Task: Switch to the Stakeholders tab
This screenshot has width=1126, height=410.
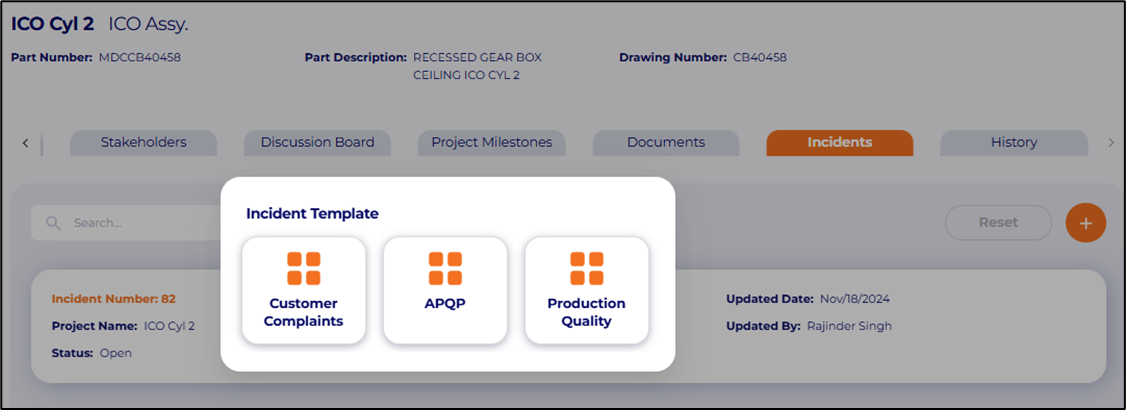Action: [143, 143]
